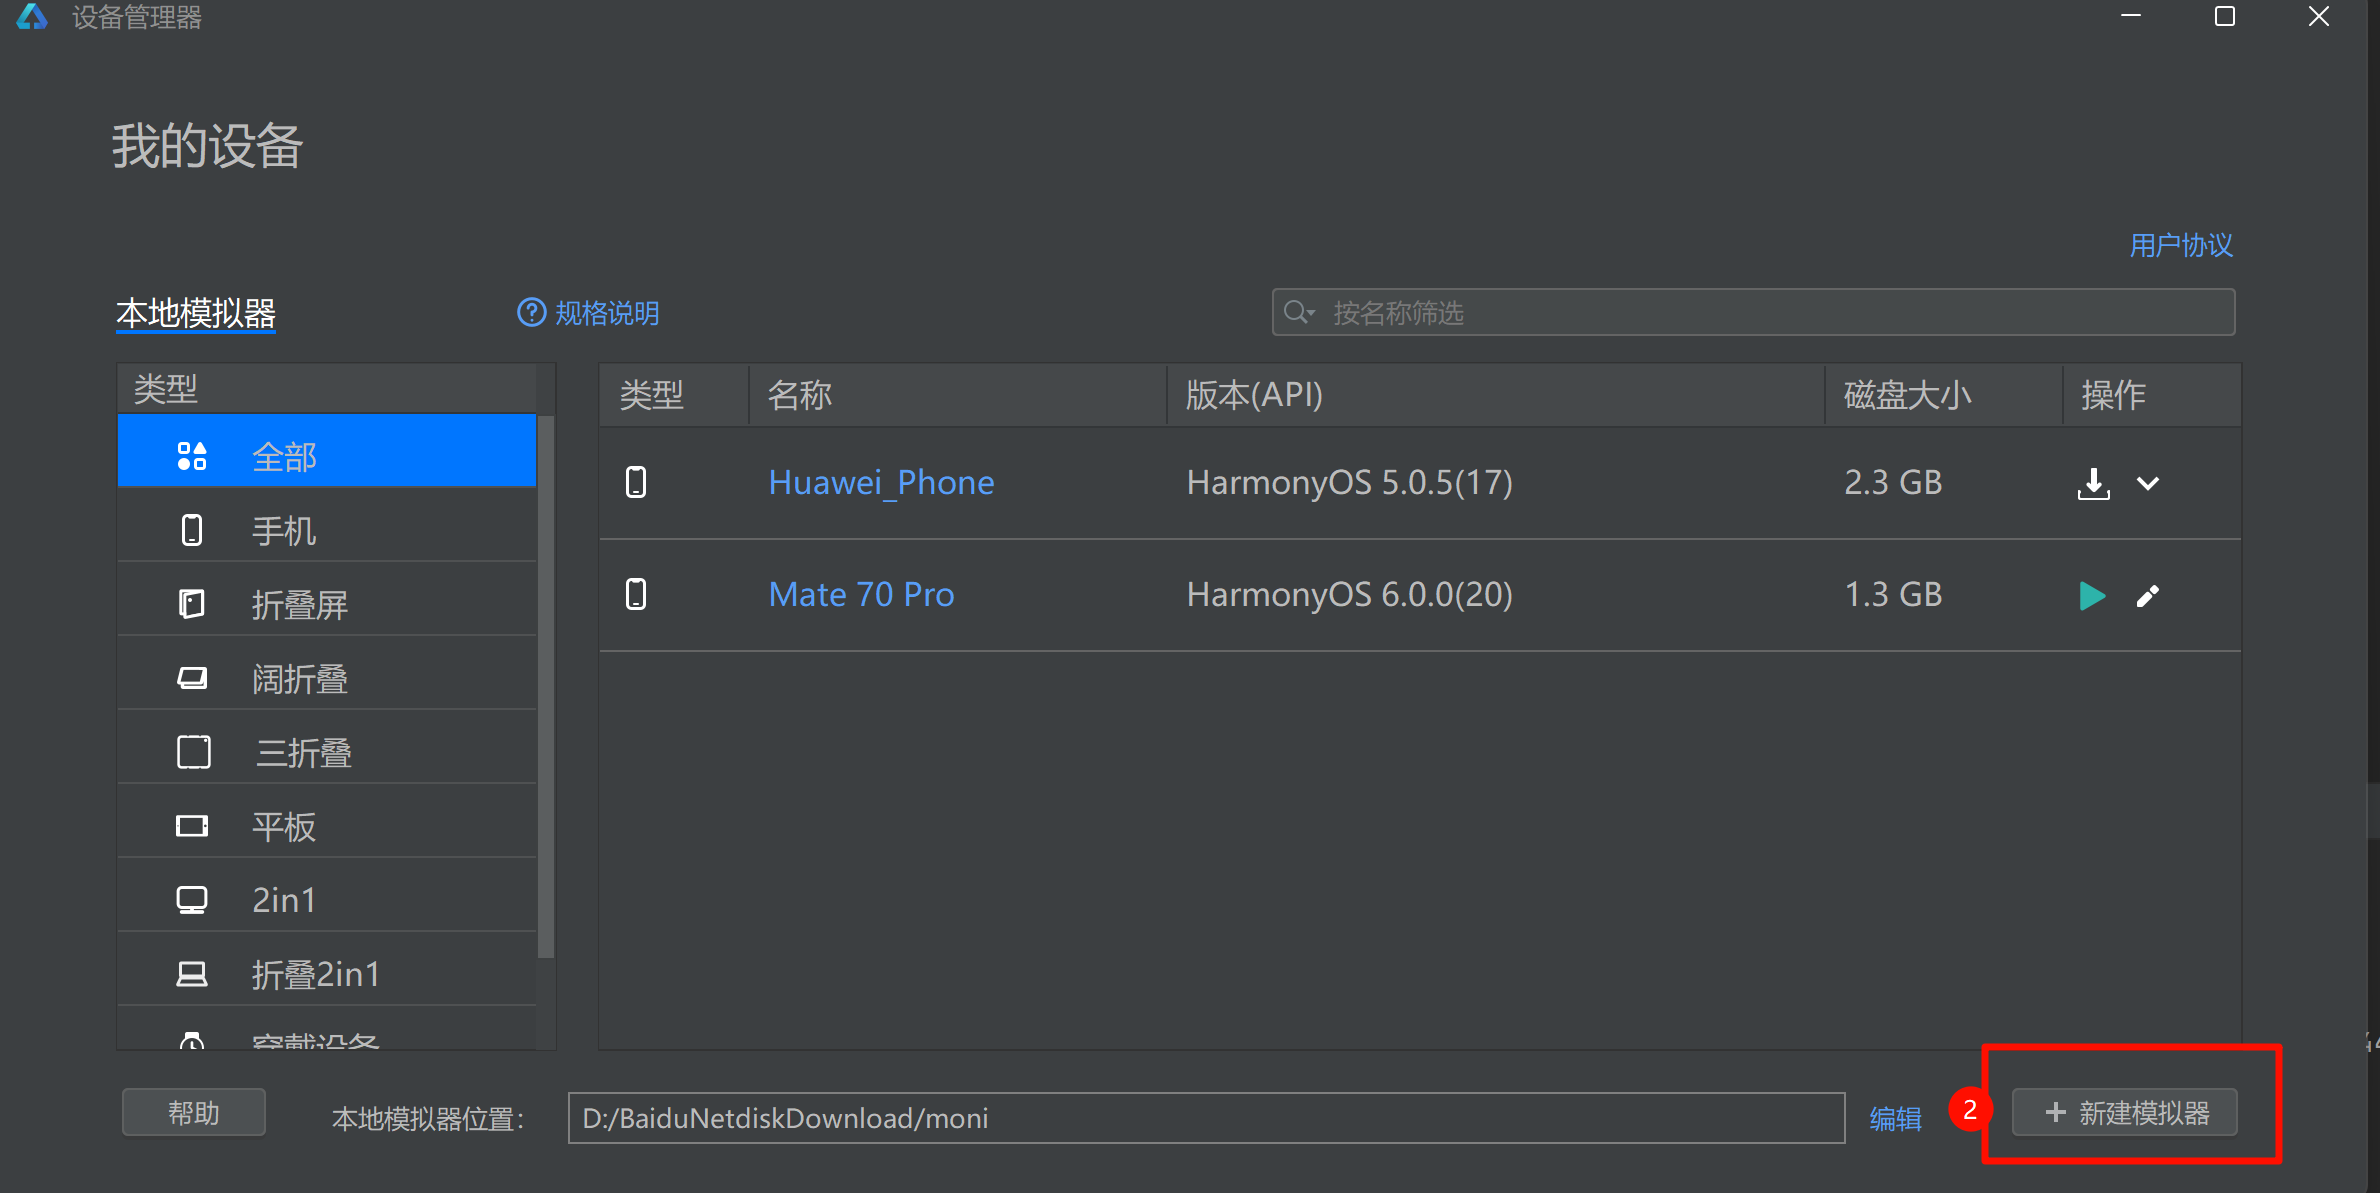
Task: Download the Huawei_Phone system image
Action: click(2093, 484)
